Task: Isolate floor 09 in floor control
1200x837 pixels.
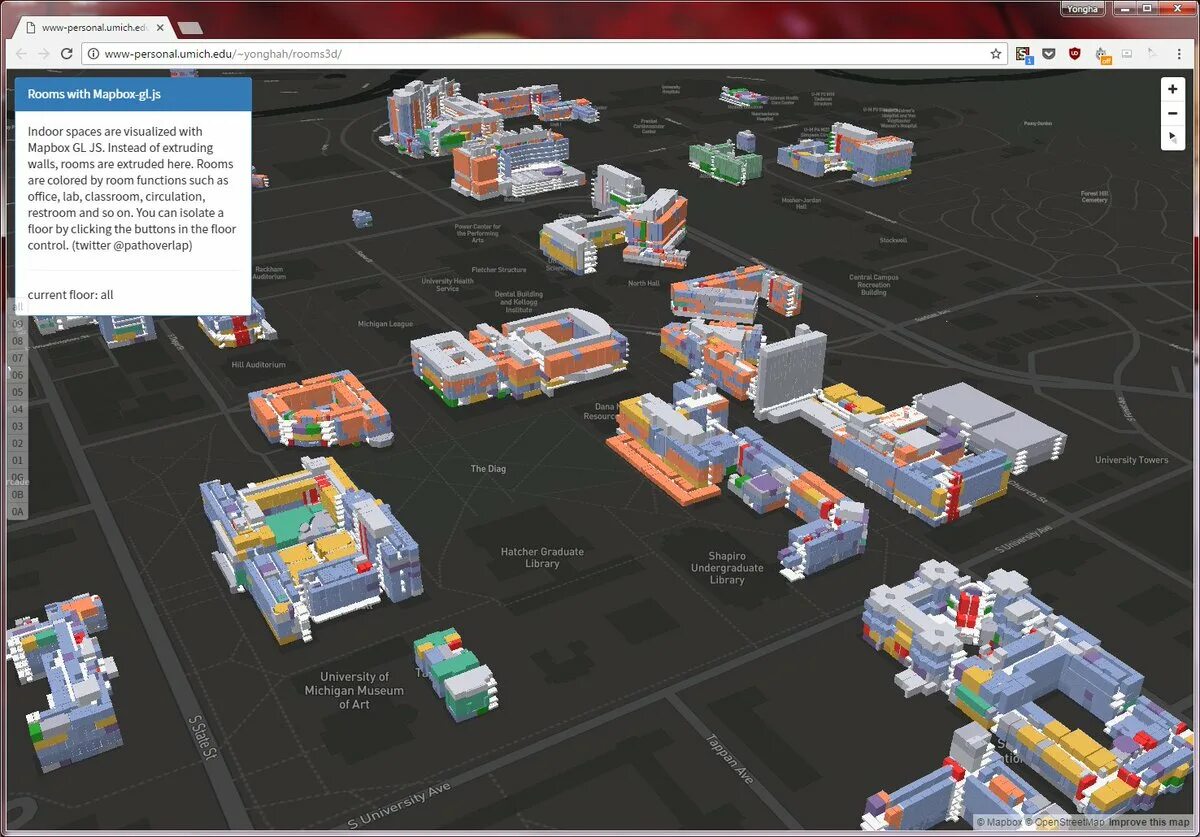Action: click(17, 324)
